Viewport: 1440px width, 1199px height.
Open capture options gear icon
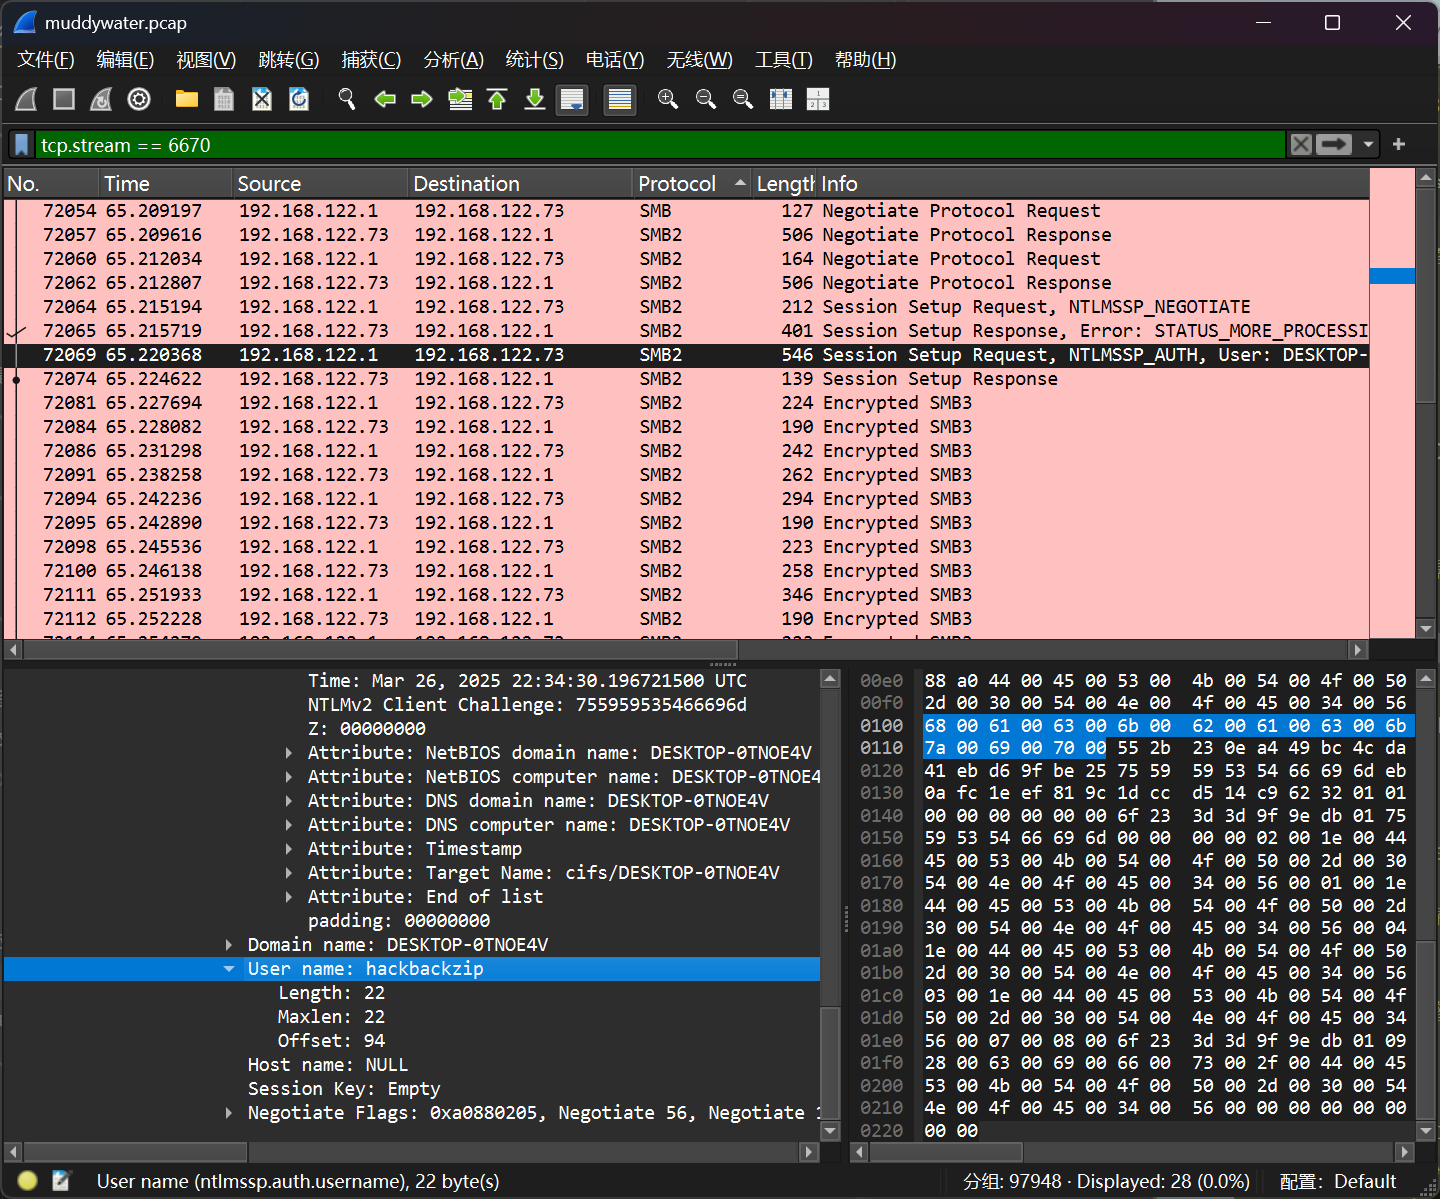(139, 99)
